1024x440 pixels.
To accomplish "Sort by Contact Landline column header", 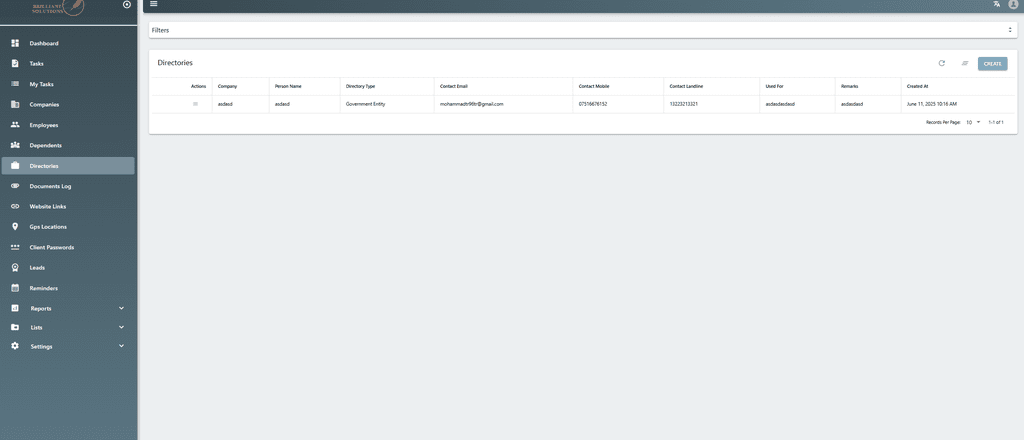I will coord(686,86).
